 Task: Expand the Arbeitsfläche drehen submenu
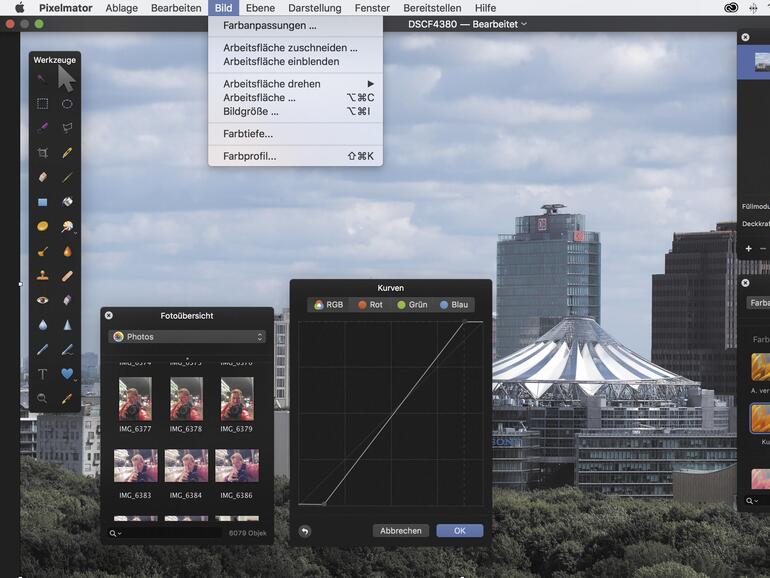pyautogui.click(x=296, y=83)
